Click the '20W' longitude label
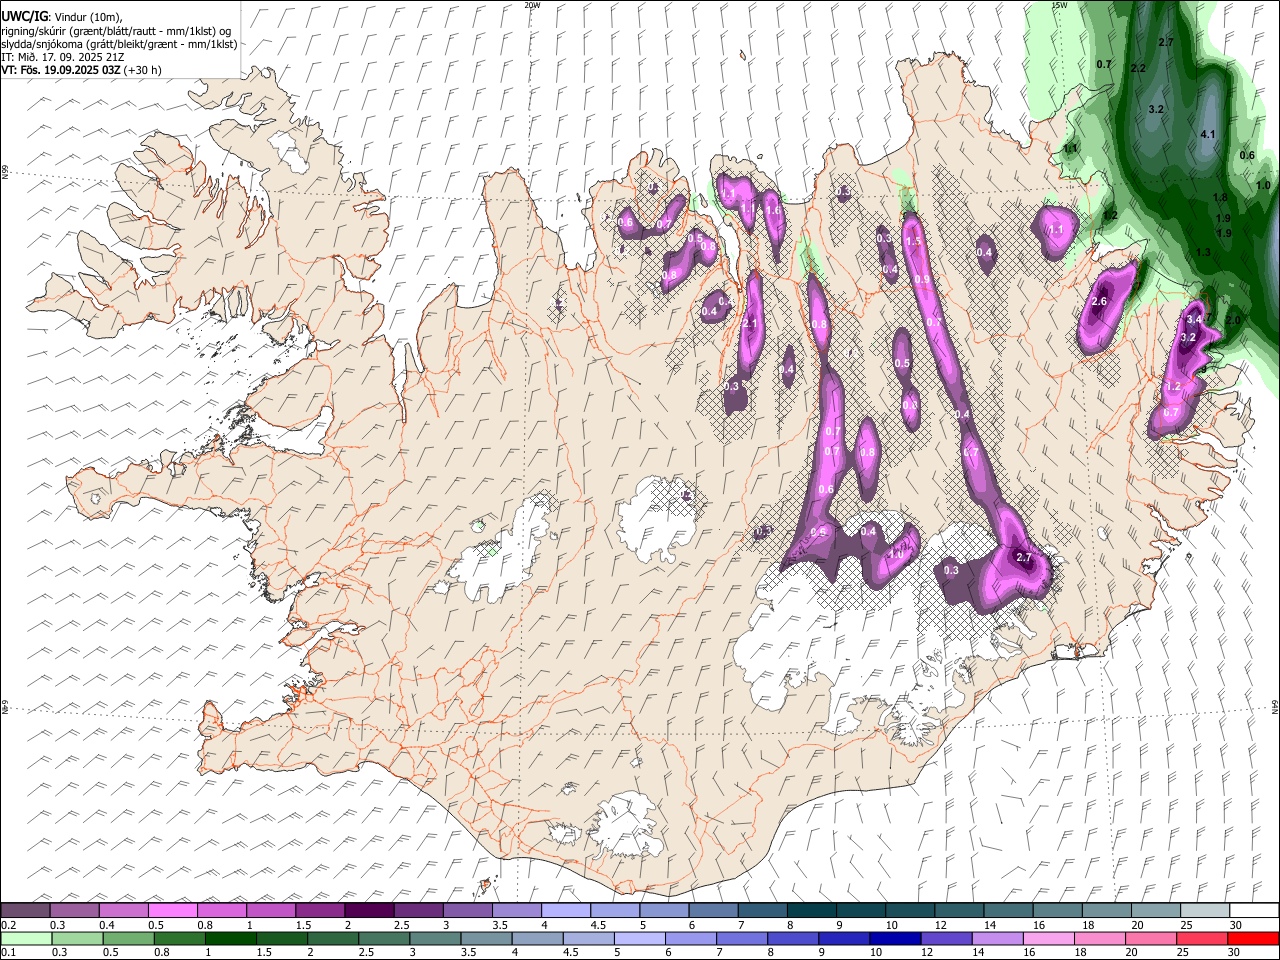1280x960 pixels. [532, 5]
